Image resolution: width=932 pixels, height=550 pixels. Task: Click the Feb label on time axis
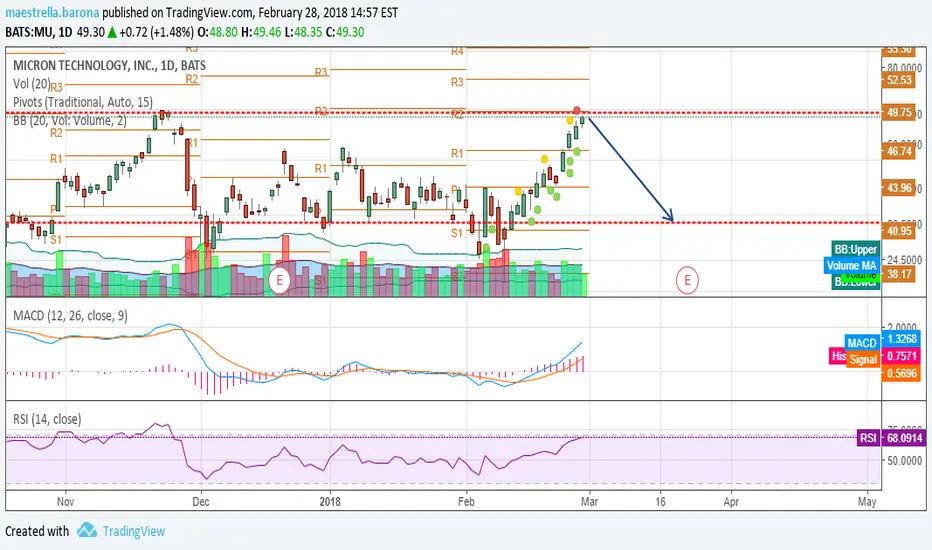[466, 502]
